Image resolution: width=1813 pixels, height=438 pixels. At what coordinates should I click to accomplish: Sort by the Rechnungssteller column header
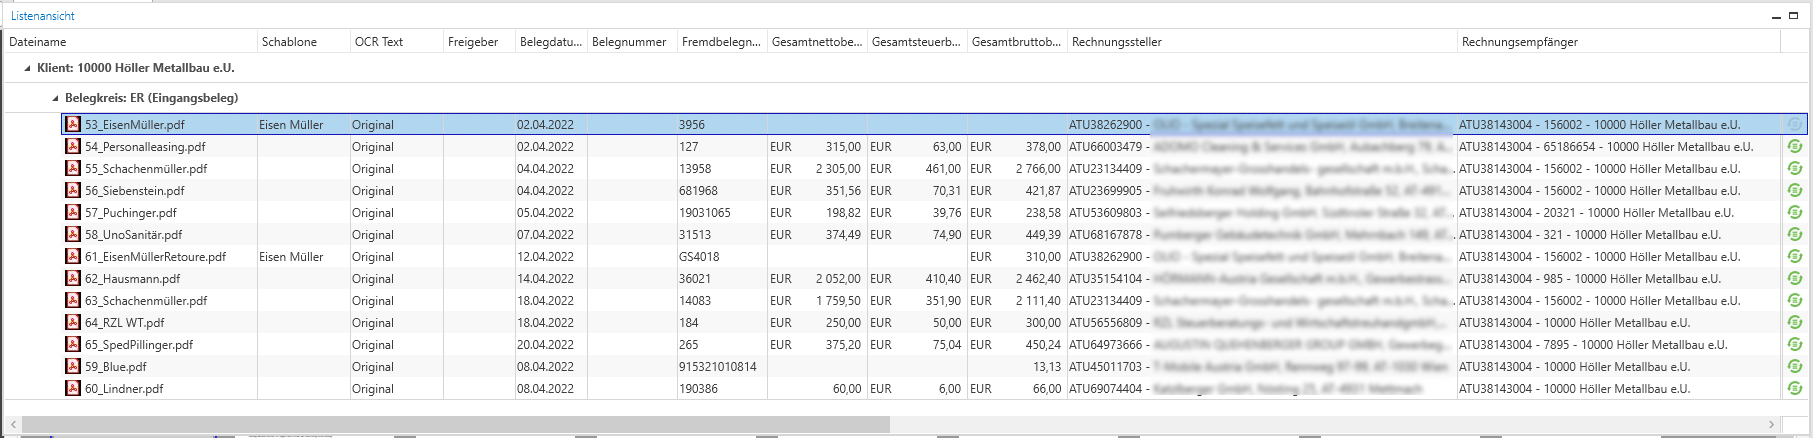pyautogui.click(x=1116, y=42)
